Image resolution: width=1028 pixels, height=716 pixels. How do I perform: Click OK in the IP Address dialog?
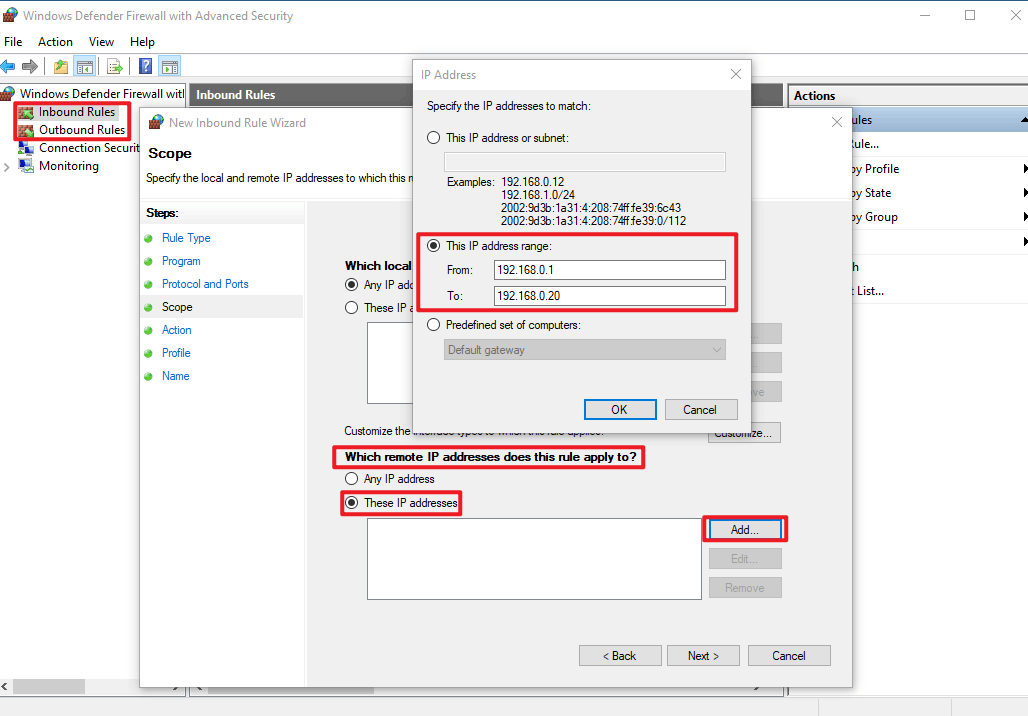pyautogui.click(x=620, y=409)
